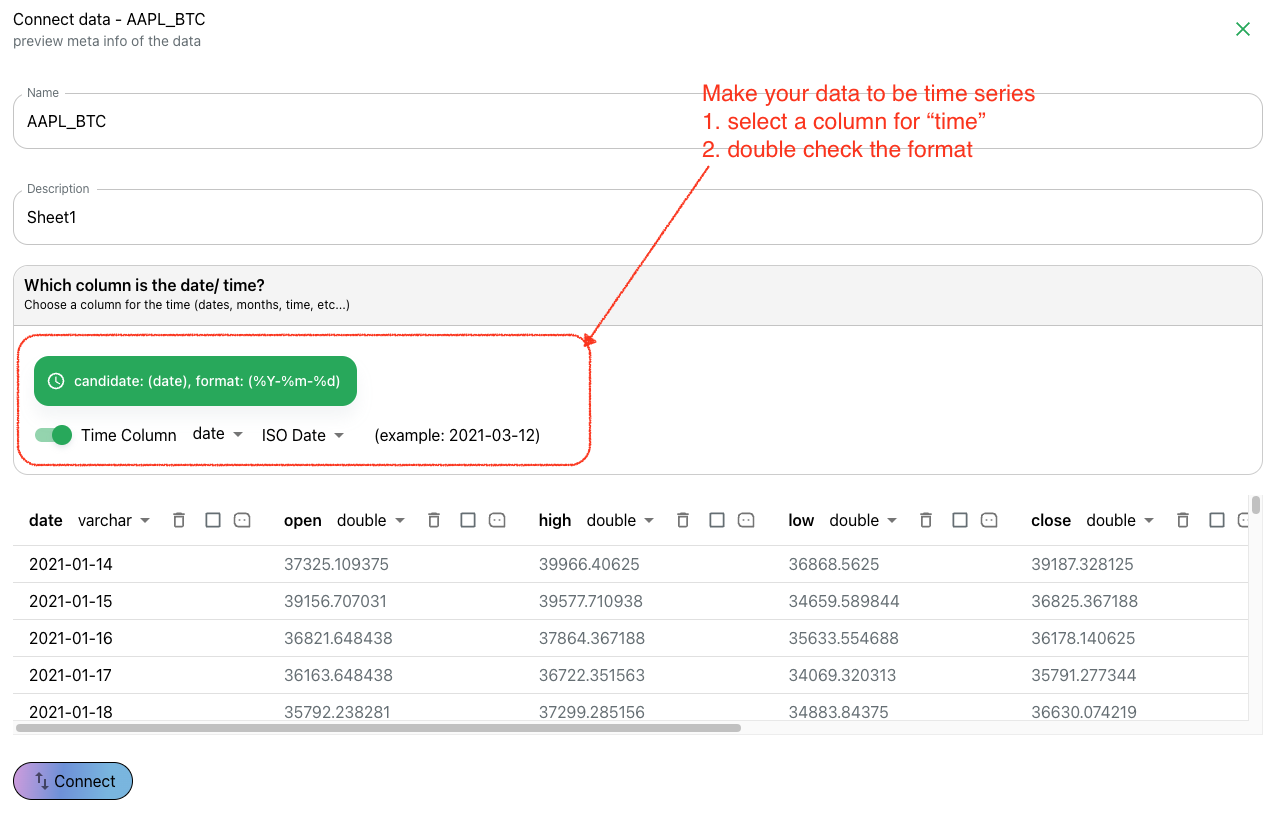Viewport: 1274px width, 817px height.
Task: Click the trash icon for open column
Action: click(x=434, y=520)
